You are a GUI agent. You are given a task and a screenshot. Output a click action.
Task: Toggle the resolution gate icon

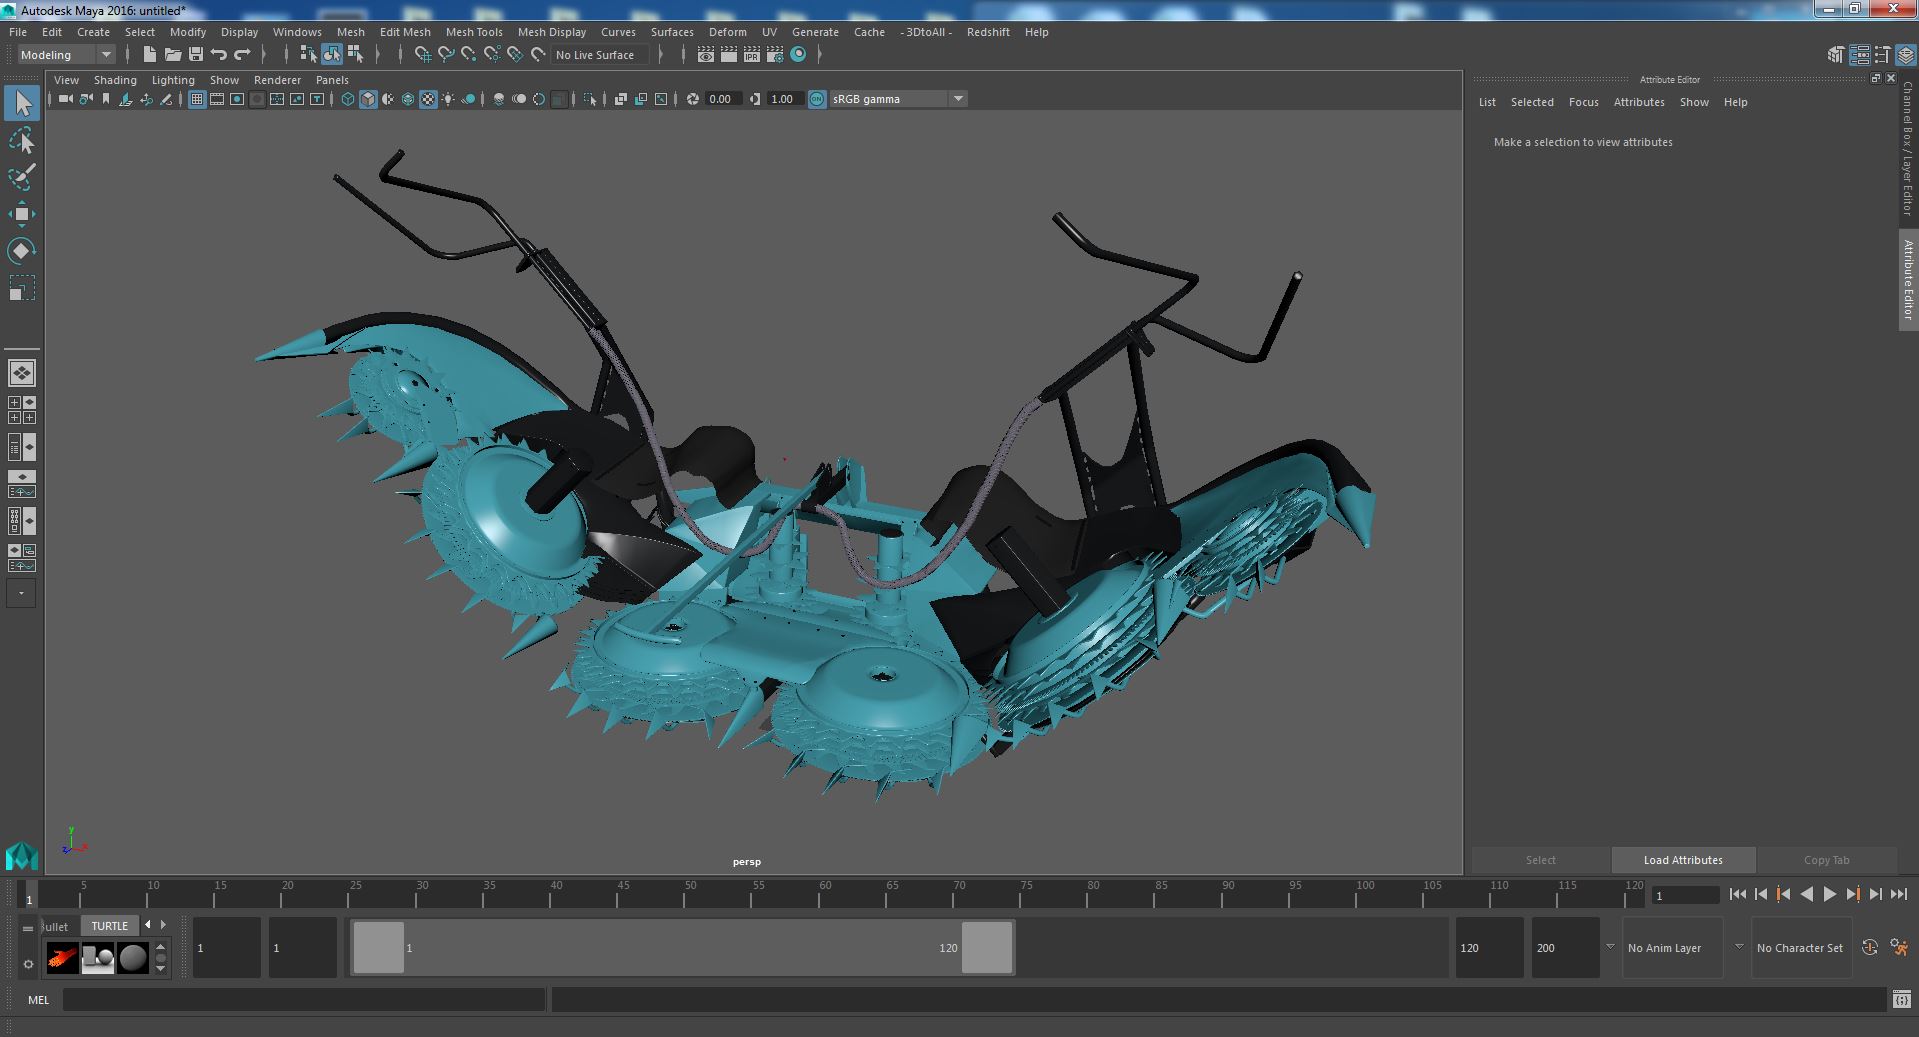[237, 99]
